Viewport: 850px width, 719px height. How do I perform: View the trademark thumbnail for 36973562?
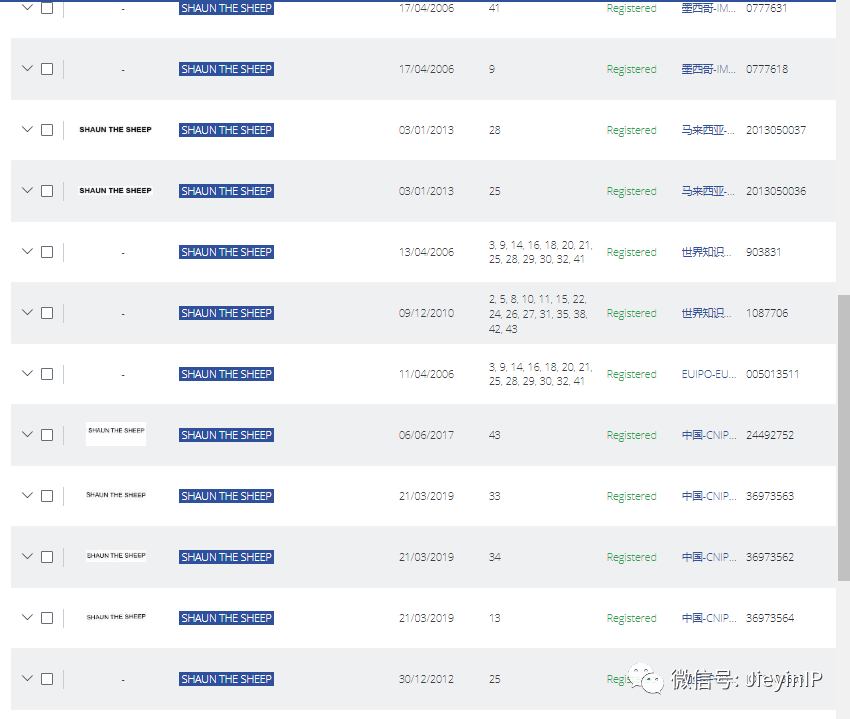click(x=116, y=555)
